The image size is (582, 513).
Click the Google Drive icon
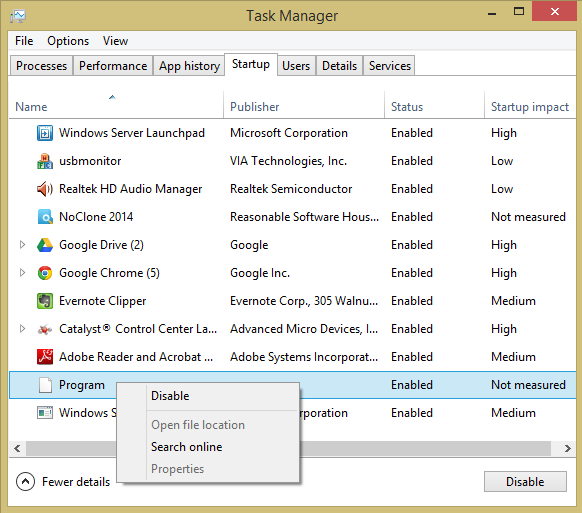tap(45, 245)
